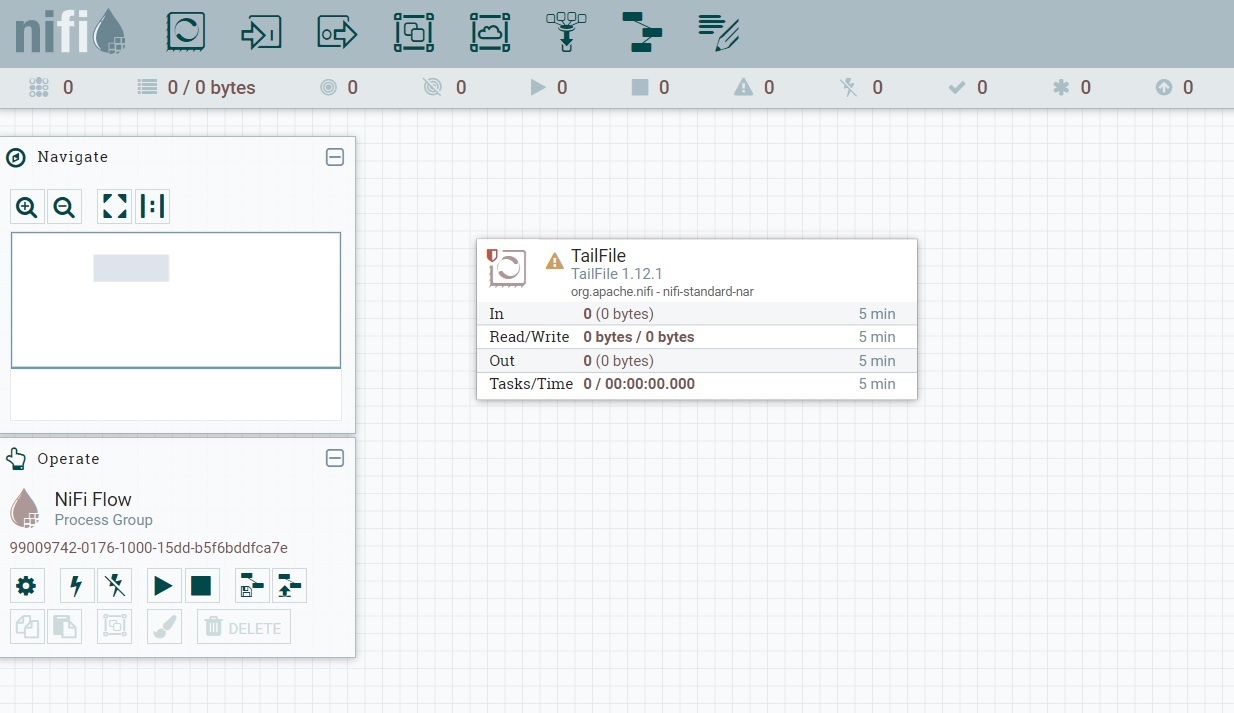
Task: Select the Input Port icon
Action: [x=261, y=32]
